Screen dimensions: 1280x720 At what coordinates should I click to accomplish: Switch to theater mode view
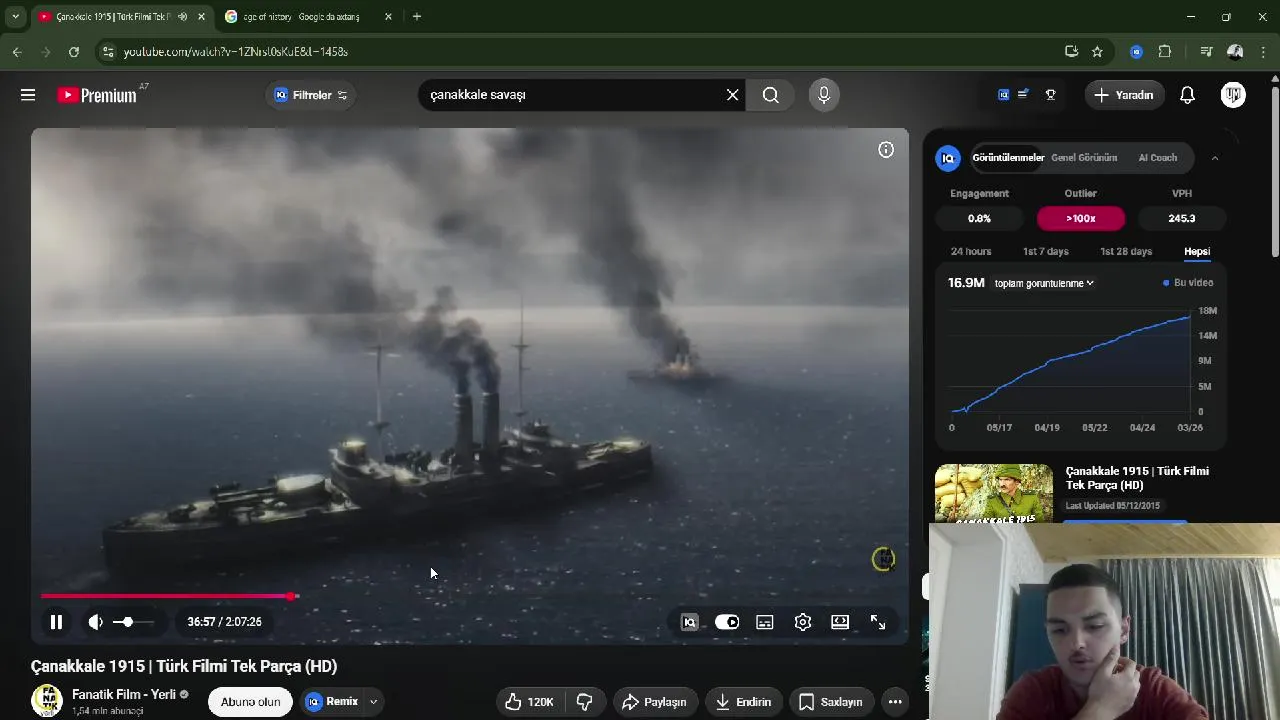pyautogui.click(x=840, y=622)
